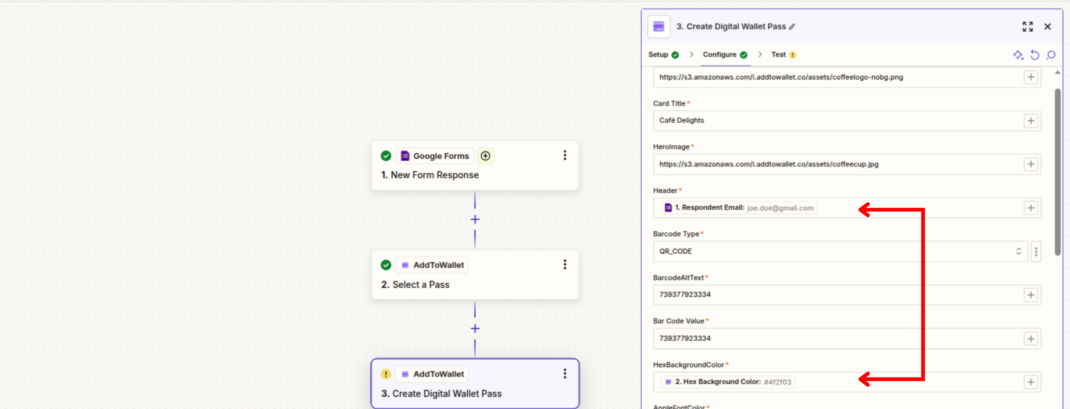Viewport: 1070px width, 409px height.
Task: Click the green check status on step 1
Action: (x=386, y=156)
